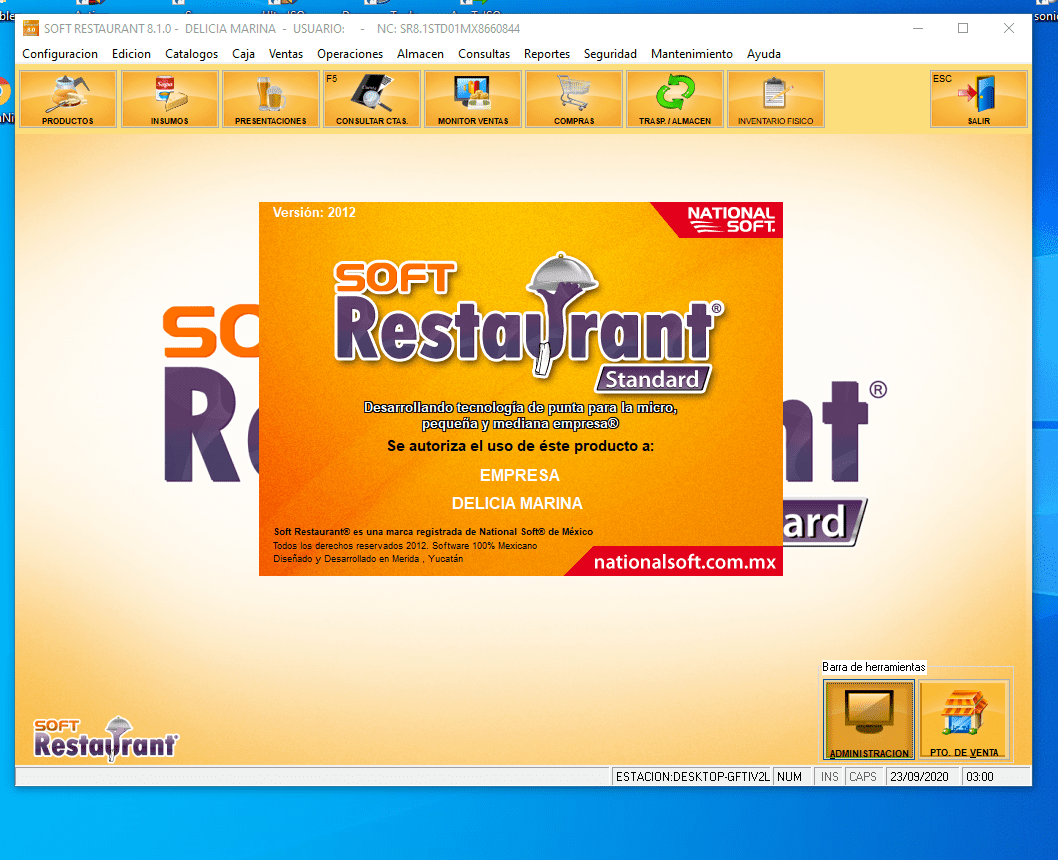1058x860 pixels.
Task: Expand the Ventas menu
Action: pyautogui.click(x=286, y=54)
